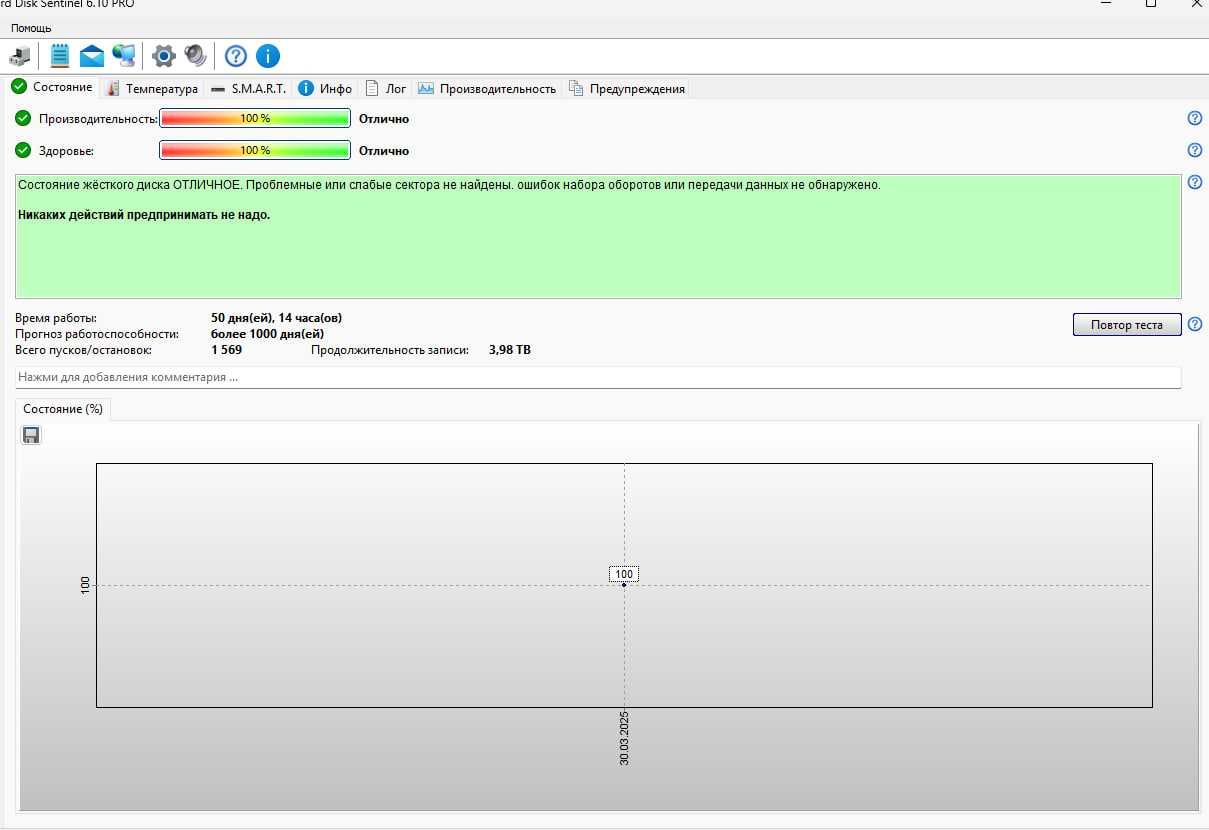
Task: Open the report notepad toolbar icon
Action: coord(60,55)
